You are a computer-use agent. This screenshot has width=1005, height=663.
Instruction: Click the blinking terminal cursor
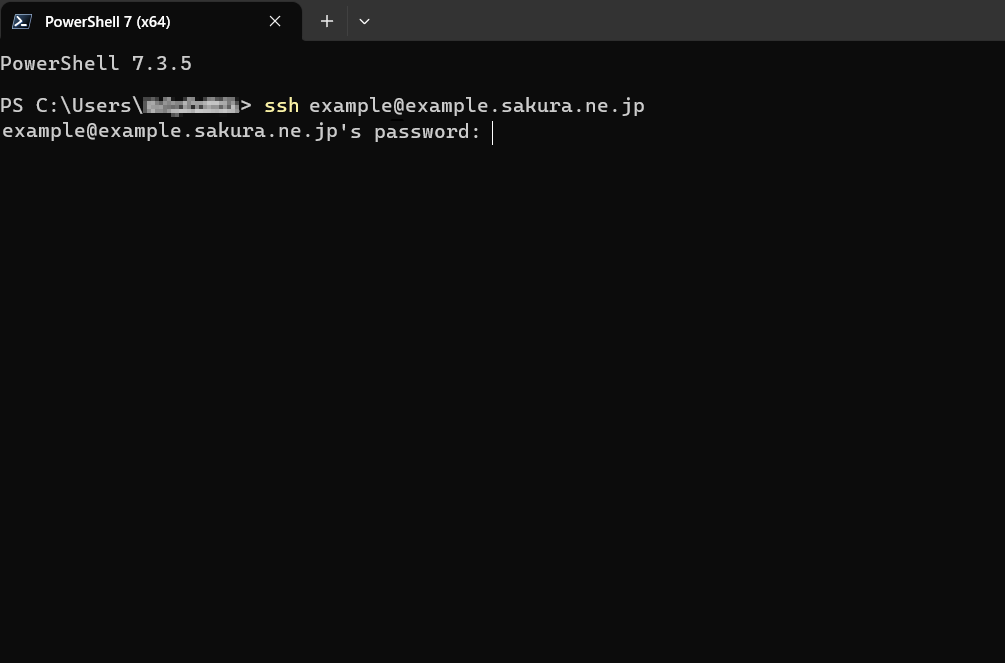click(x=492, y=132)
